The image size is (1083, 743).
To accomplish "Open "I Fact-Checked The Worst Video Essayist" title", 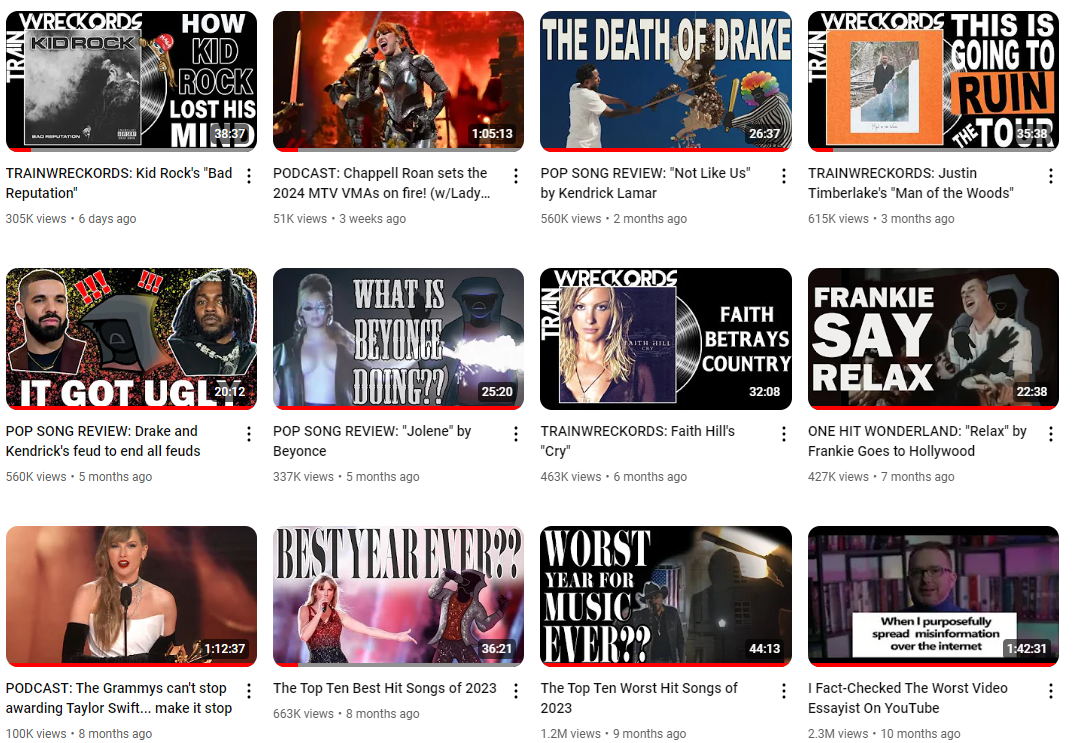I will pyautogui.click(x=908, y=698).
